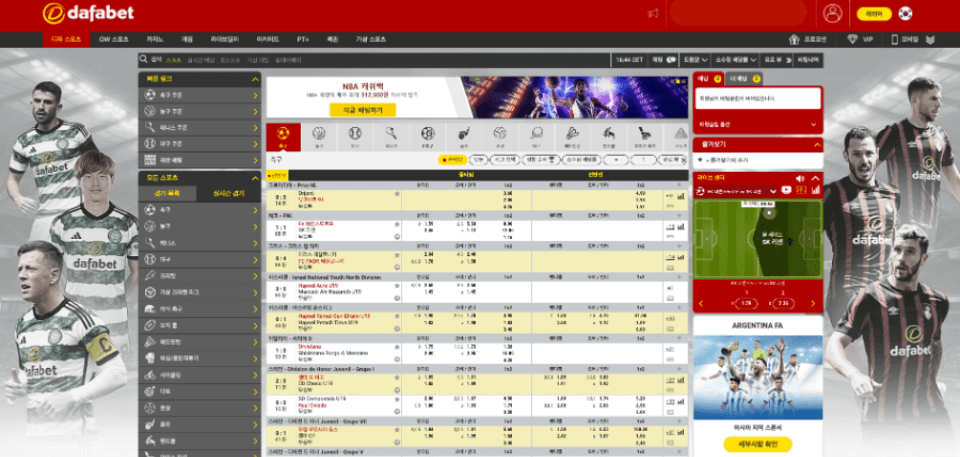This screenshot has height=457, width=960.
Task: Click the mobile phone icon in top nav
Action: [894, 39]
